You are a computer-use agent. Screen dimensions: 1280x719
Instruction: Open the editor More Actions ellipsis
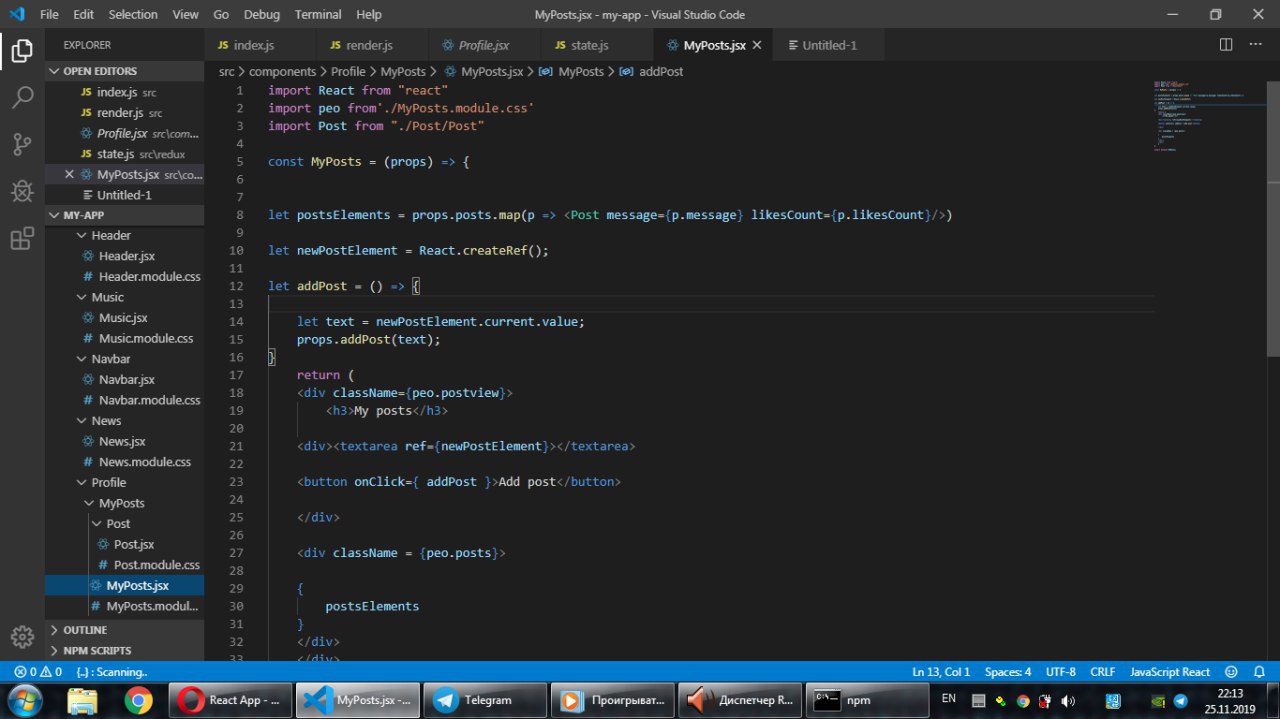[x=1256, y=45]
